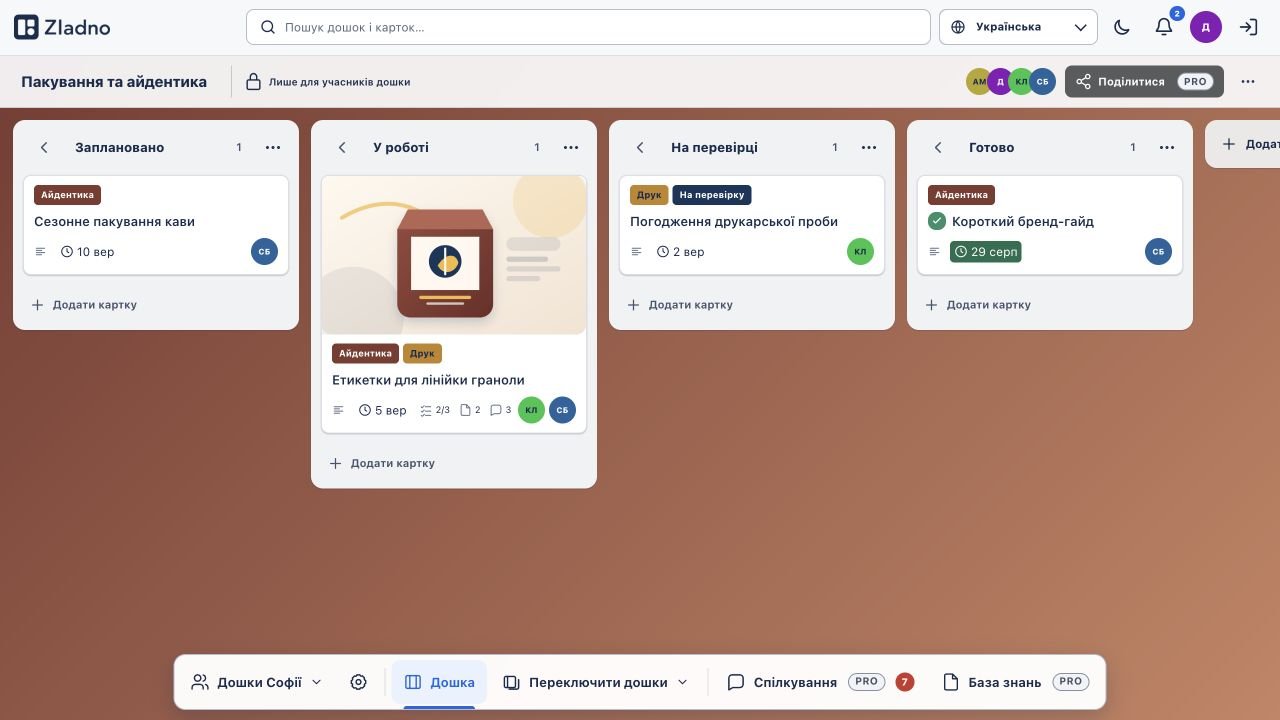Collapse the Заплановано list

[x=44, y=147]
